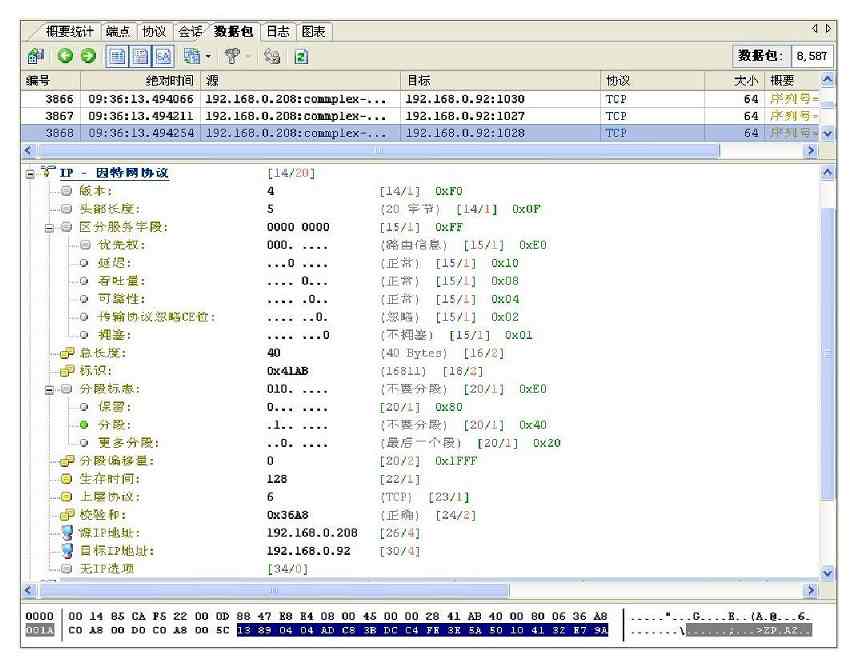
Task: Collapse the 分段标志 tree node
Action: click(51, 389)
